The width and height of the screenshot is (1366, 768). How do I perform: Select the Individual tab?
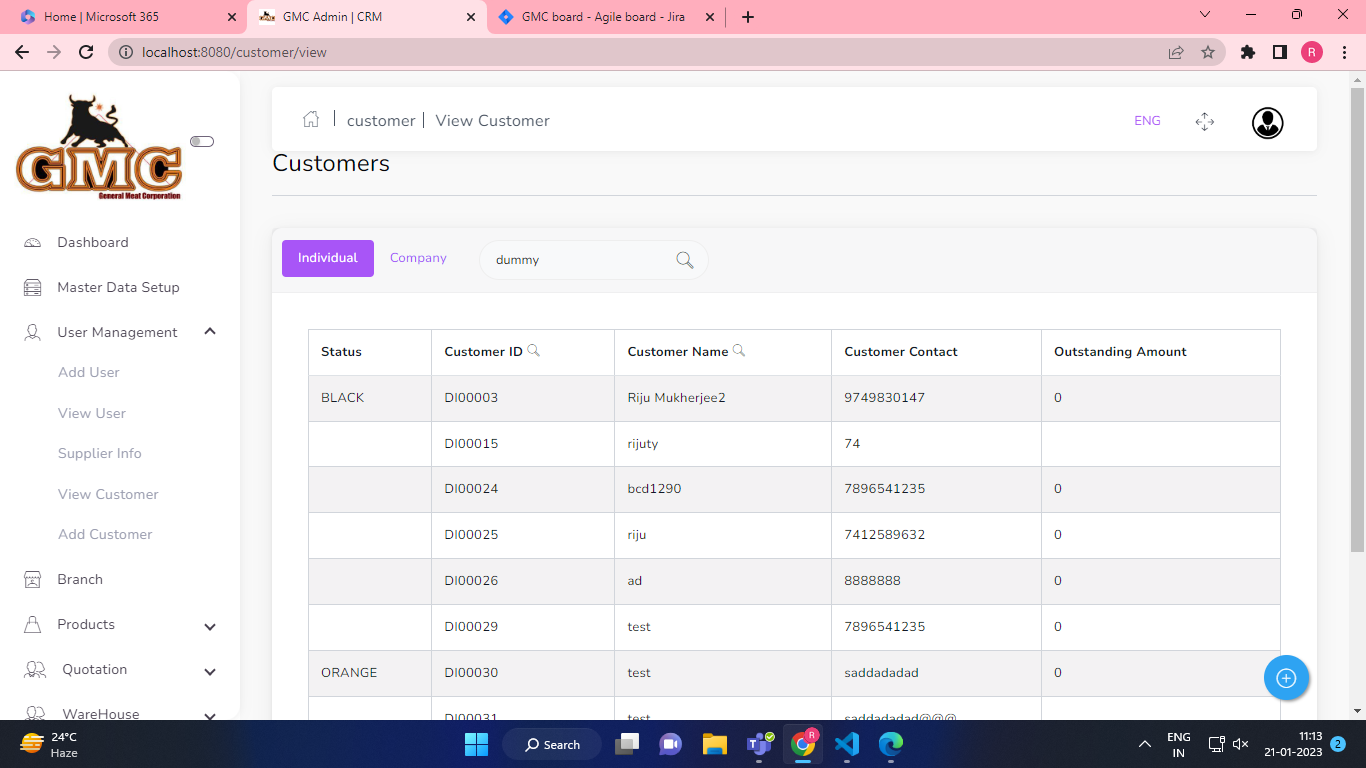tap(327, 258)
